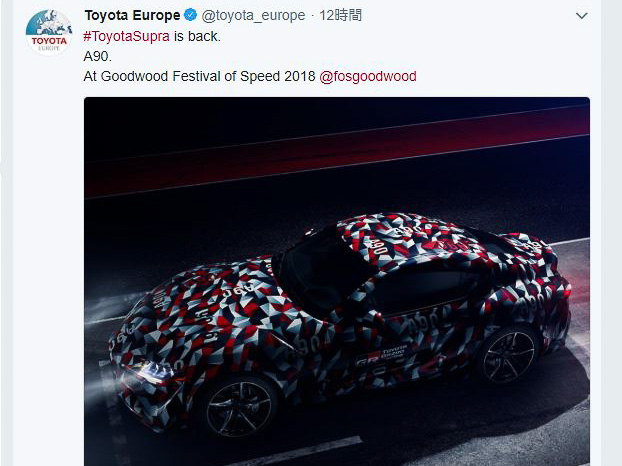Click the GR Toyota Gazoo Racing door logo
The height and width of the screenshot is (466, 622).
[x=381, y=355]
